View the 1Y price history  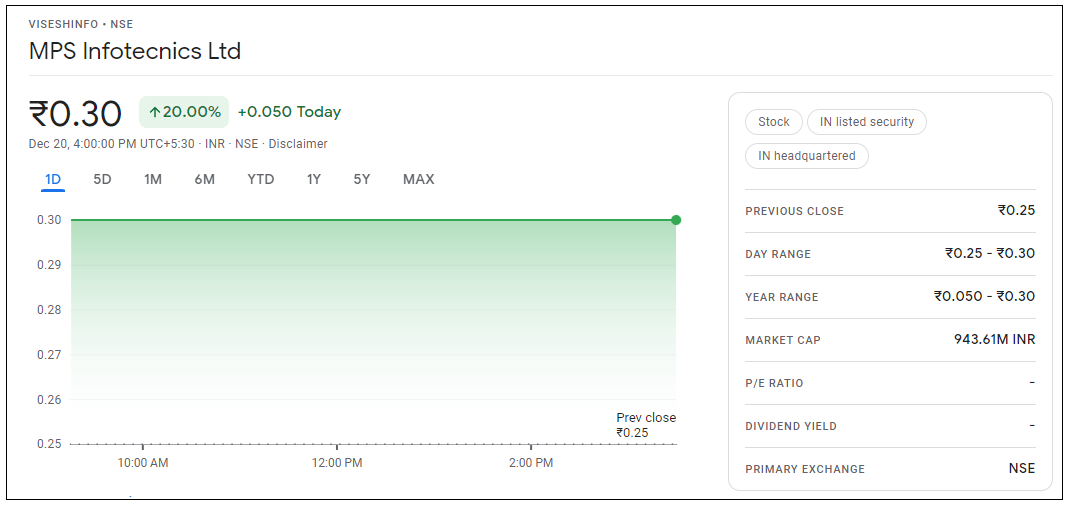coord(314,180)
